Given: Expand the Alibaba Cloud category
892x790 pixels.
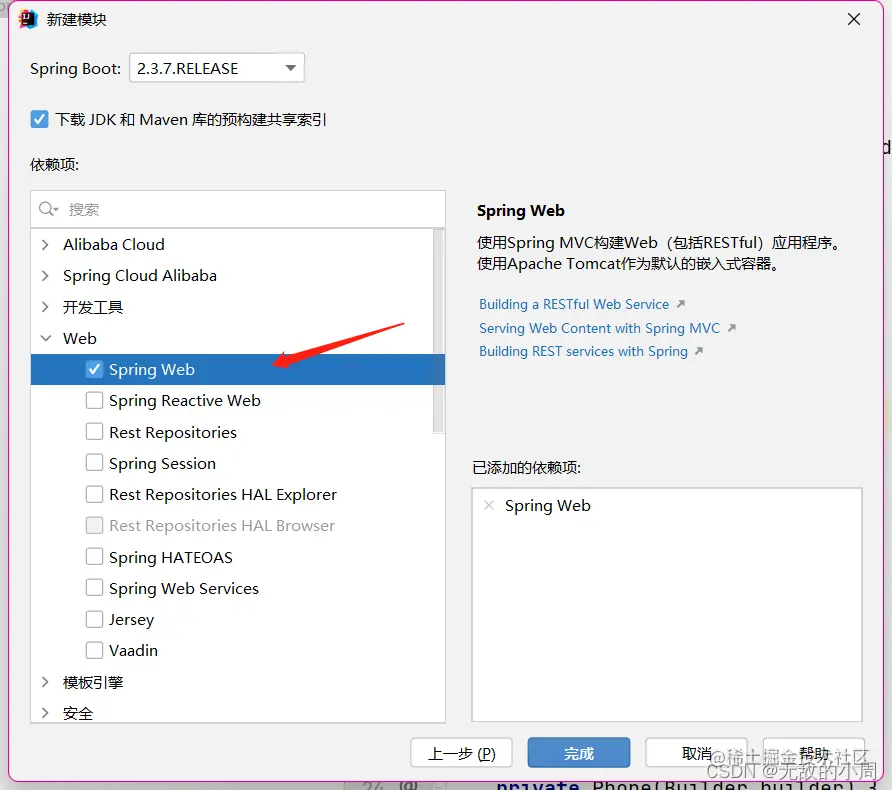Looking at the screenshot, I should (x=46, y=245).
